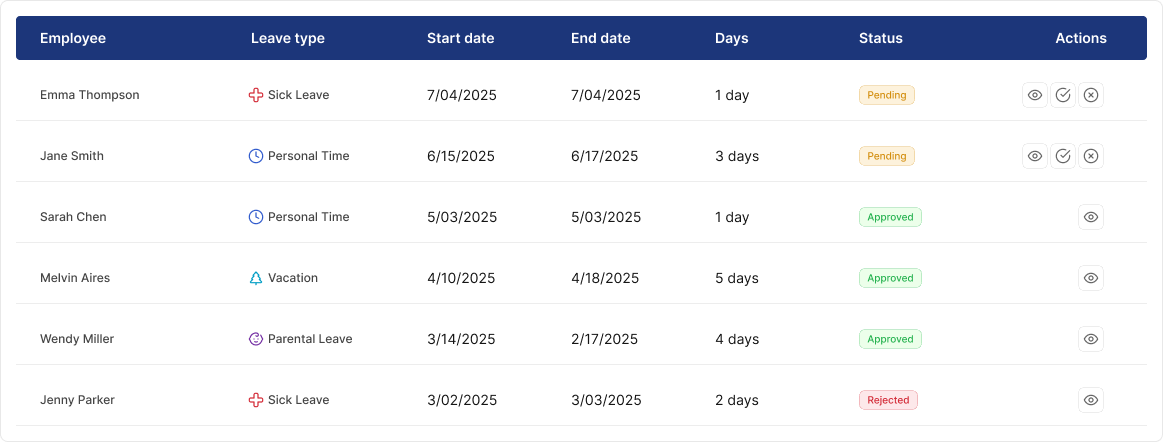View Melvin Aires' vacation request details

click(1091, 278)
